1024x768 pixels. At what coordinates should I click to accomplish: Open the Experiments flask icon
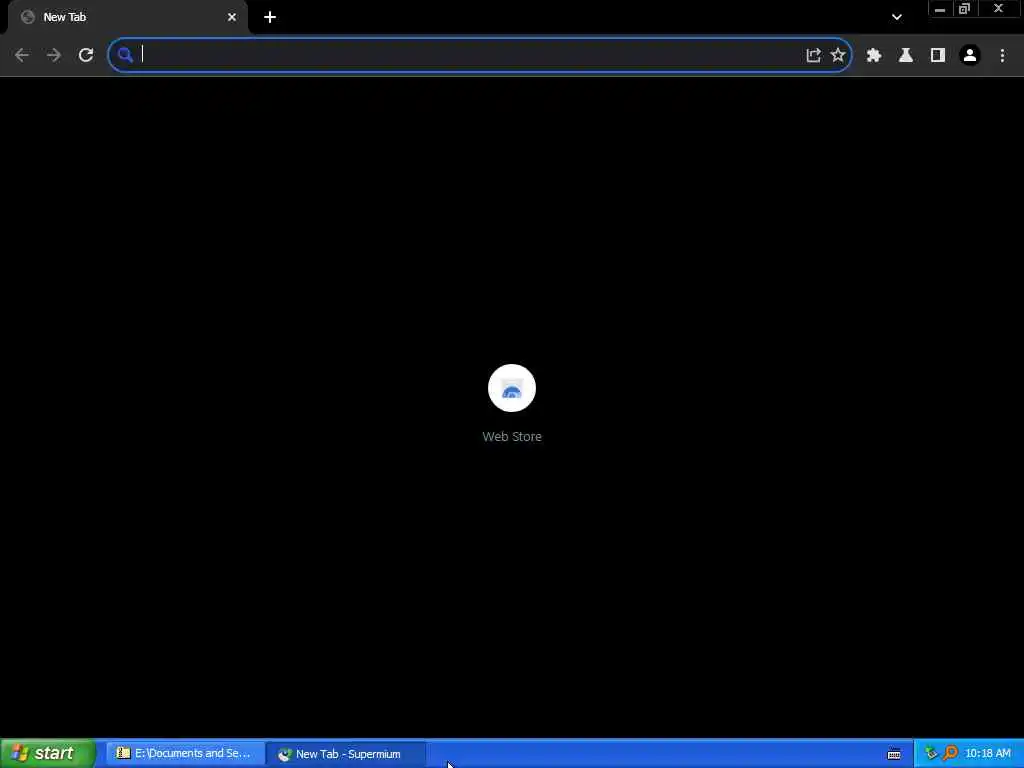[906, 56]
